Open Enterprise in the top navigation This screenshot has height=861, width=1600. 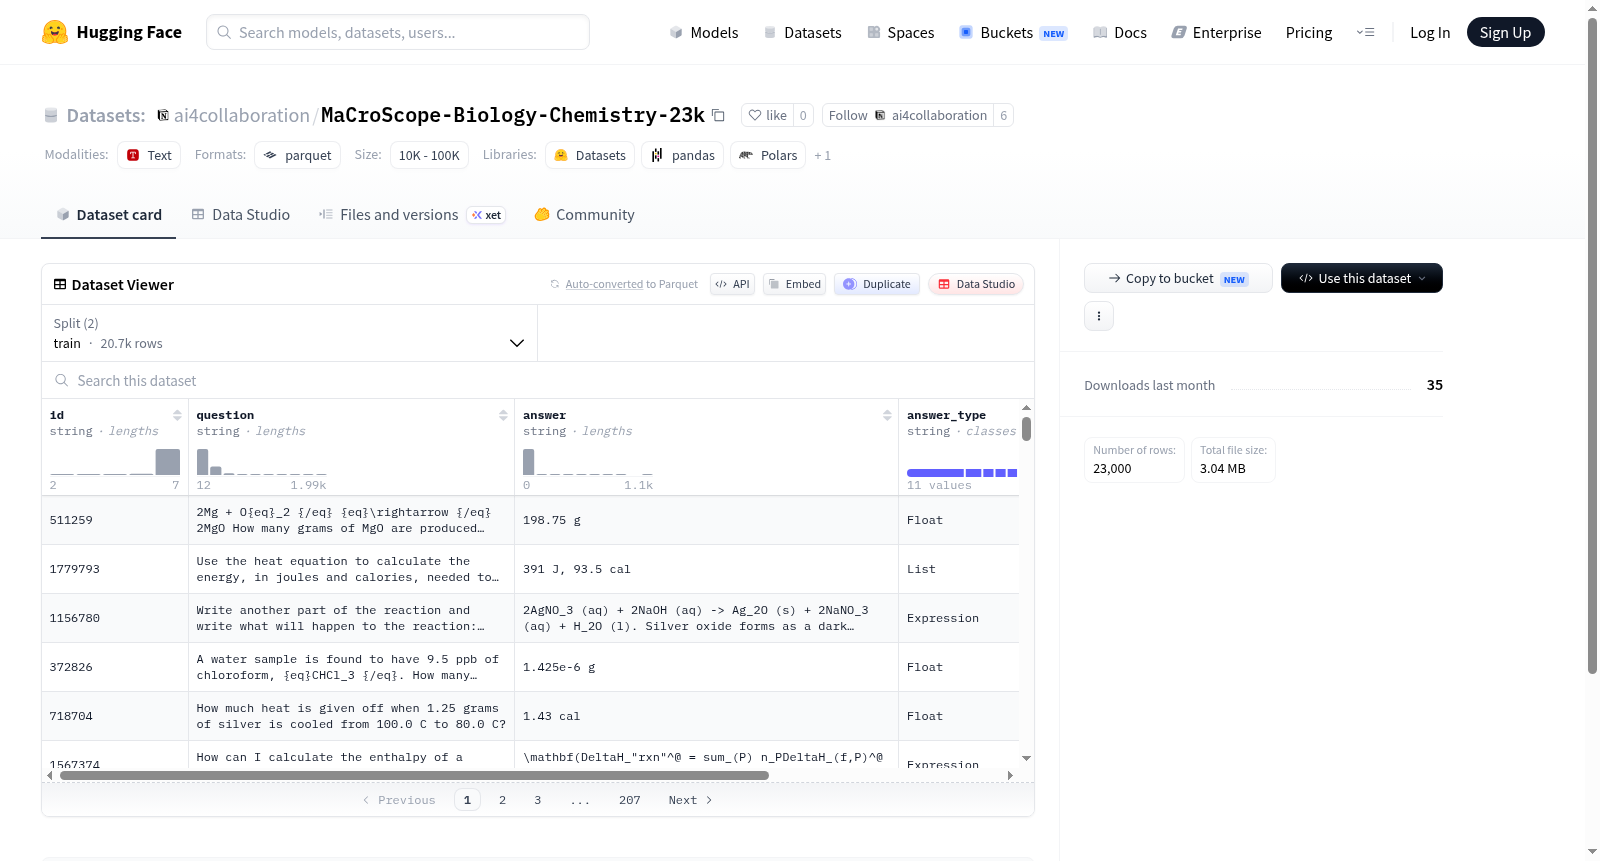(x=1217, y=33)
